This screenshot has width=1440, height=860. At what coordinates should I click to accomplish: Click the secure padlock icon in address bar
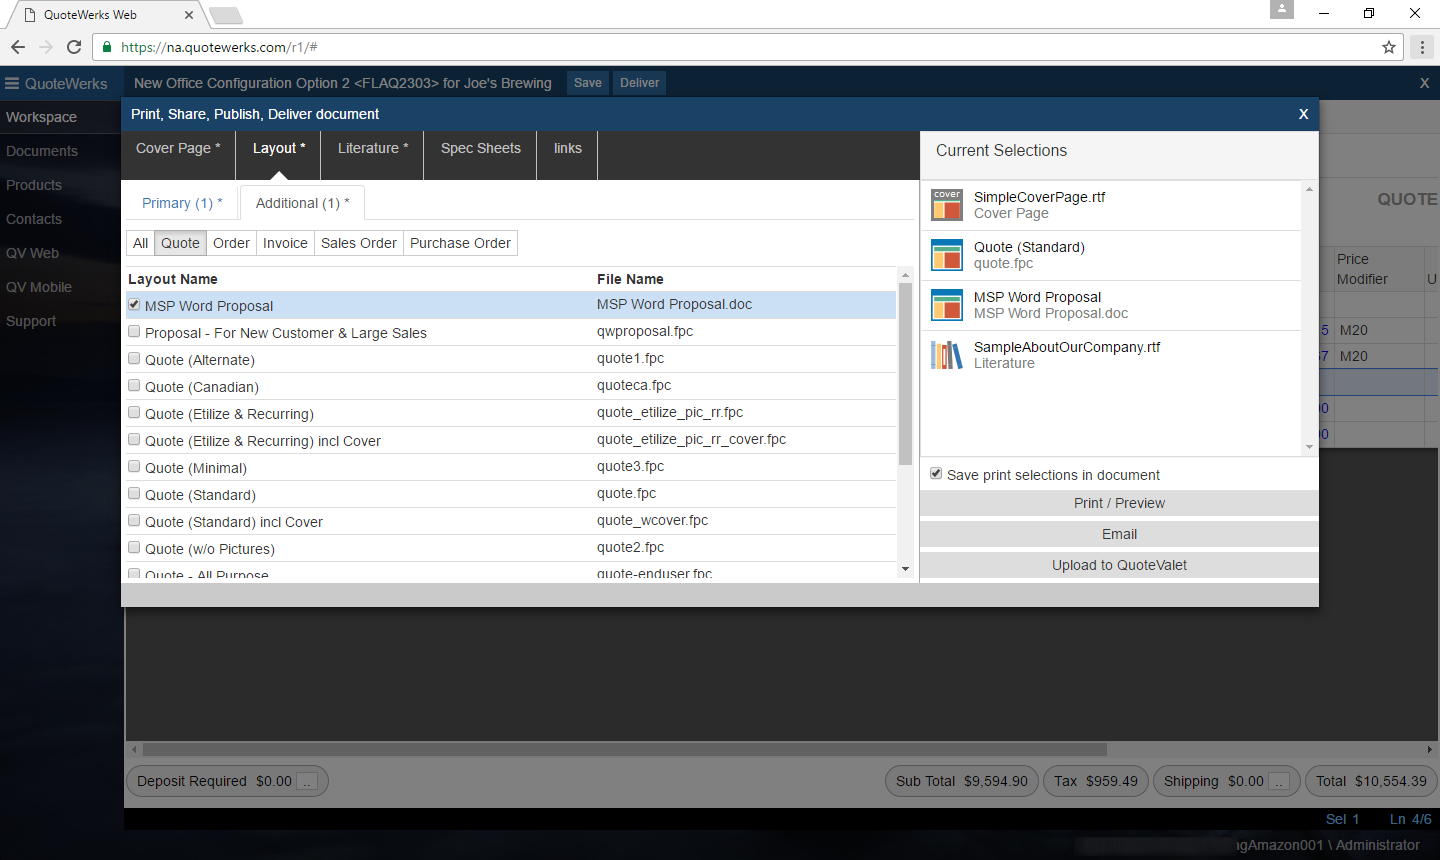[x=107, y=47]
